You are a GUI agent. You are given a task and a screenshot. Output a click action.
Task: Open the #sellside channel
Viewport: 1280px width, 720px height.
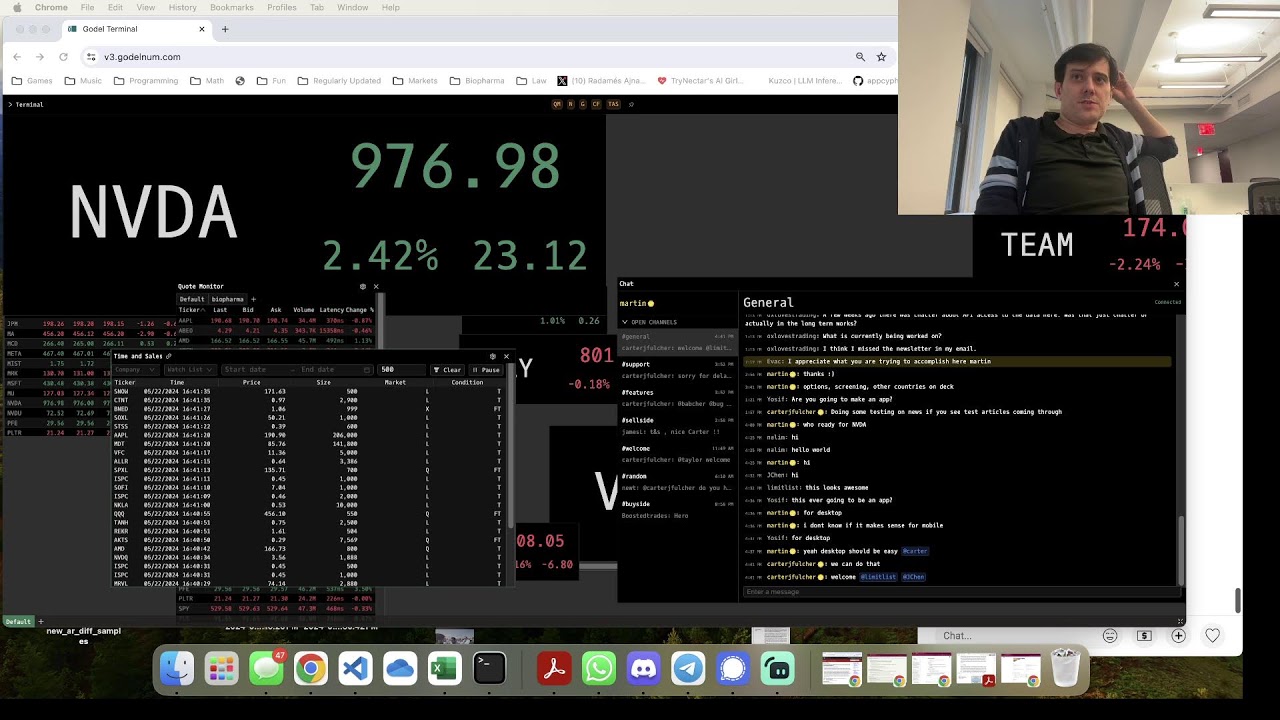point(678,426)
